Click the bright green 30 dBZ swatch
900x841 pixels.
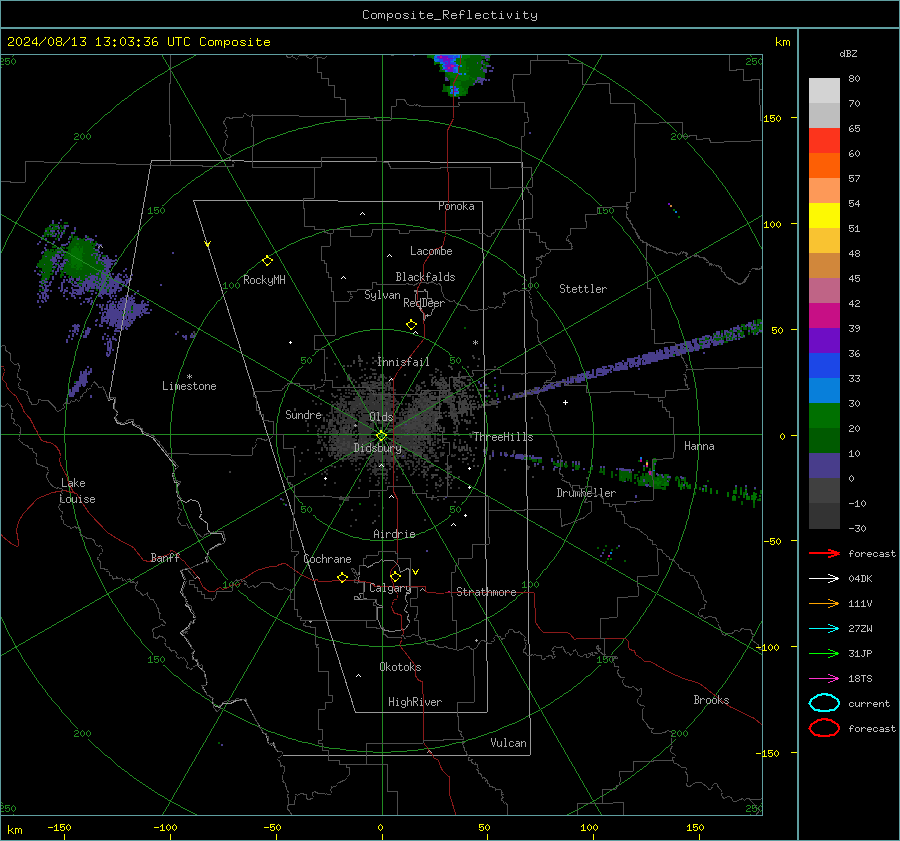[x=824, y=416]
